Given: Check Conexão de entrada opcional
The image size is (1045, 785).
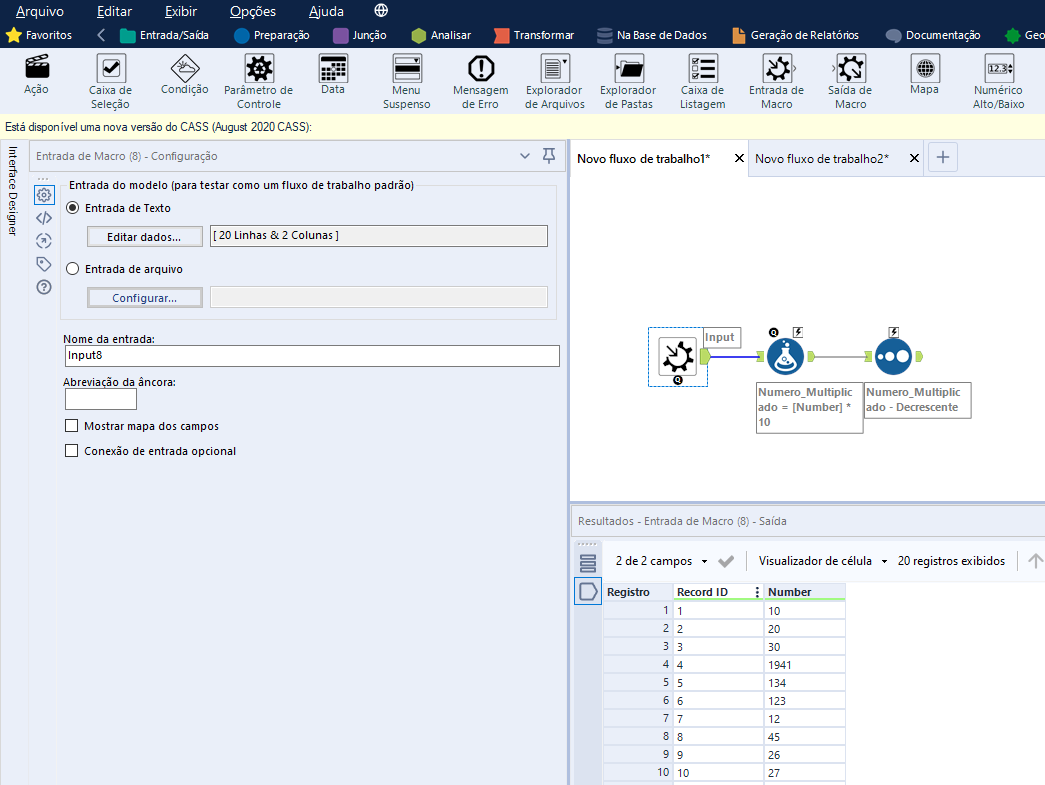Looking at the screenshot, I should [71, 451].
